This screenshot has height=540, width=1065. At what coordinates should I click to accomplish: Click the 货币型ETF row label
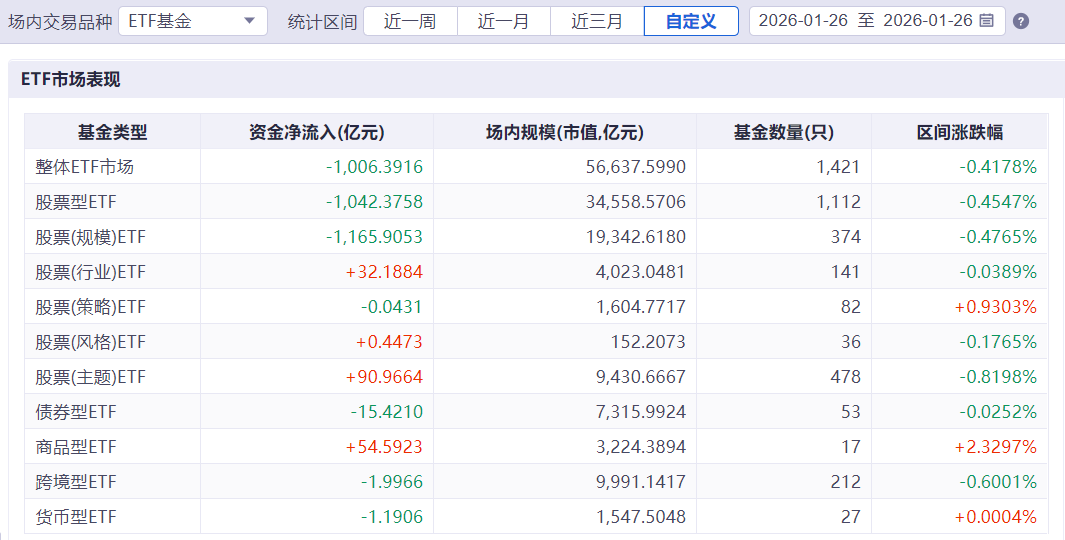point(75,517)
